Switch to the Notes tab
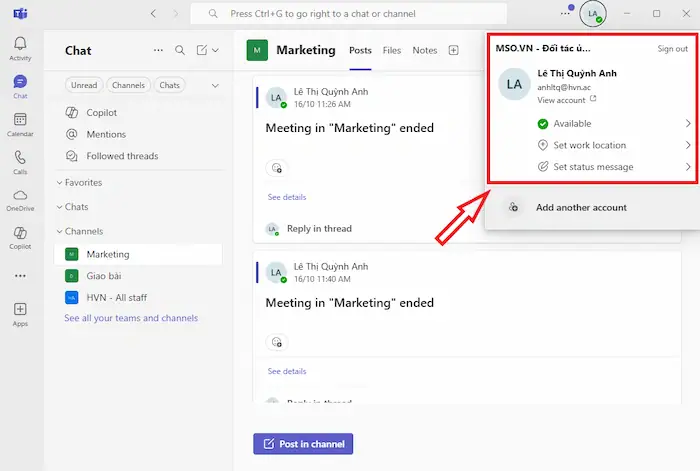 424,50
